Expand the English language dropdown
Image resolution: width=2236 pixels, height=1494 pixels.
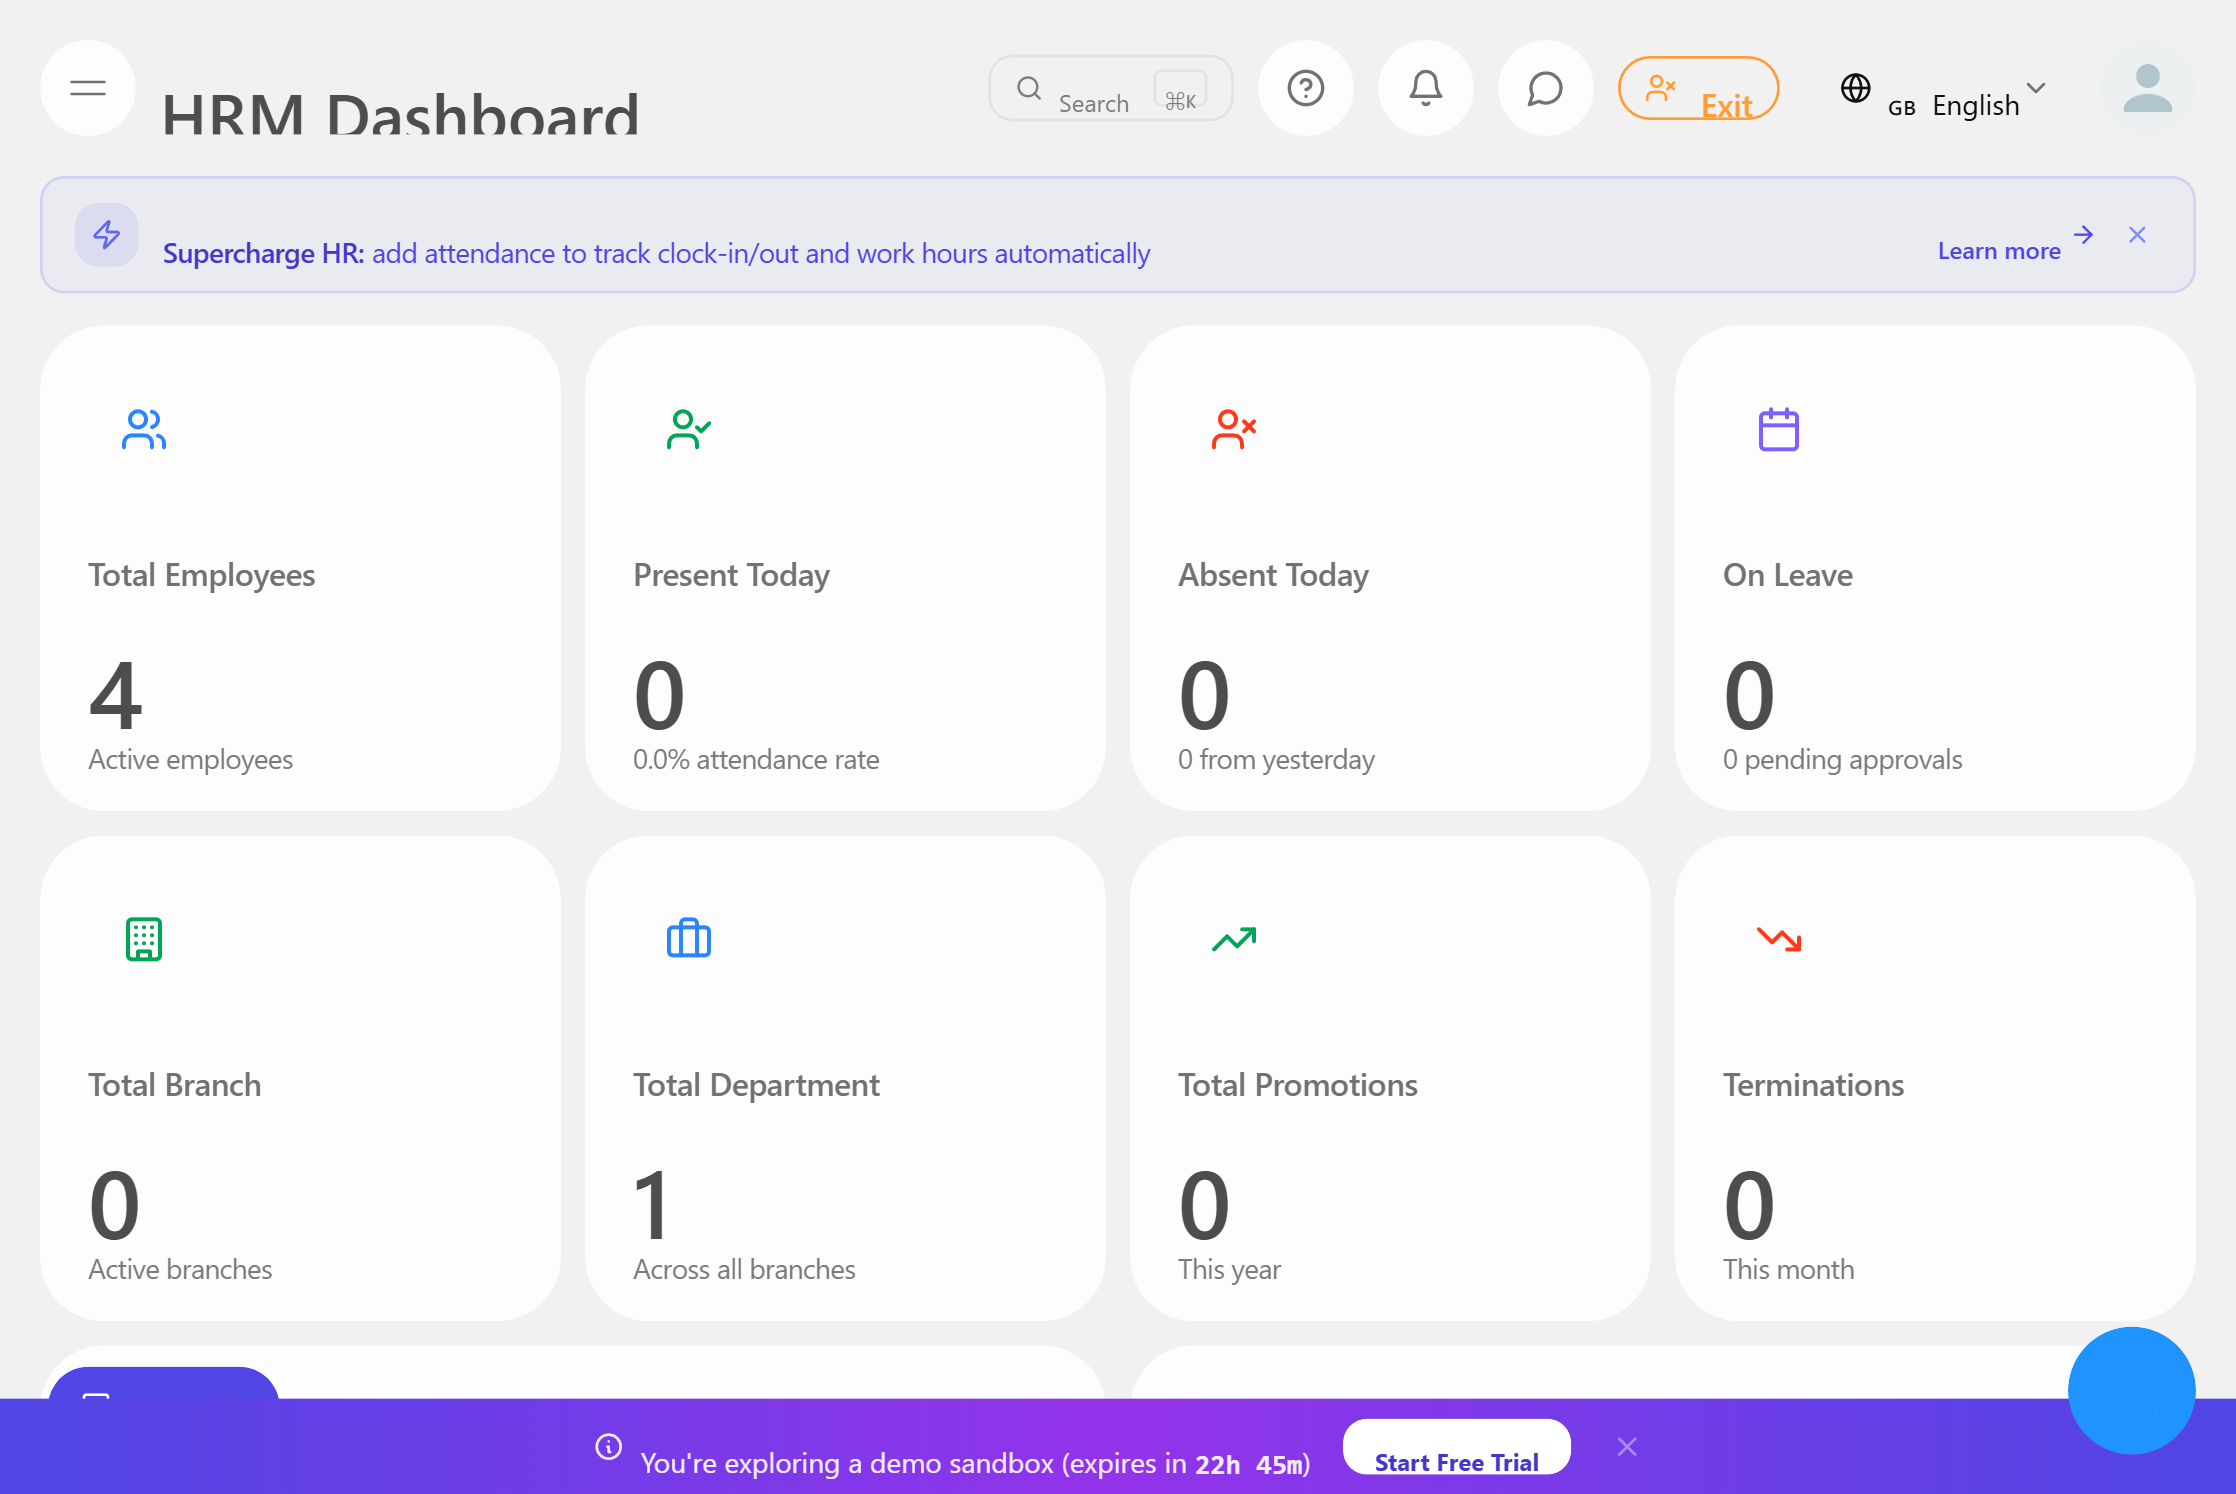click(x=2036, y=90)
